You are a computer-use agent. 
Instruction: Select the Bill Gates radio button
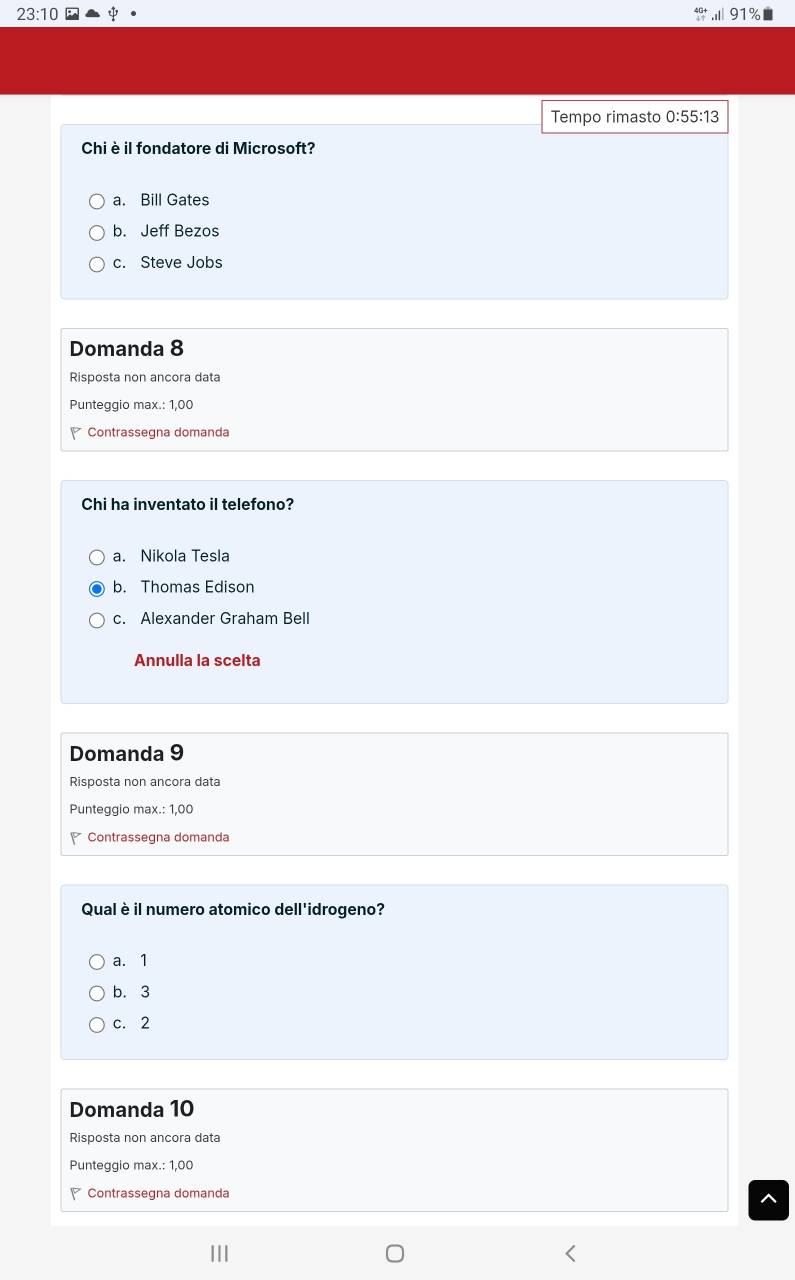(x=97, y=201)
